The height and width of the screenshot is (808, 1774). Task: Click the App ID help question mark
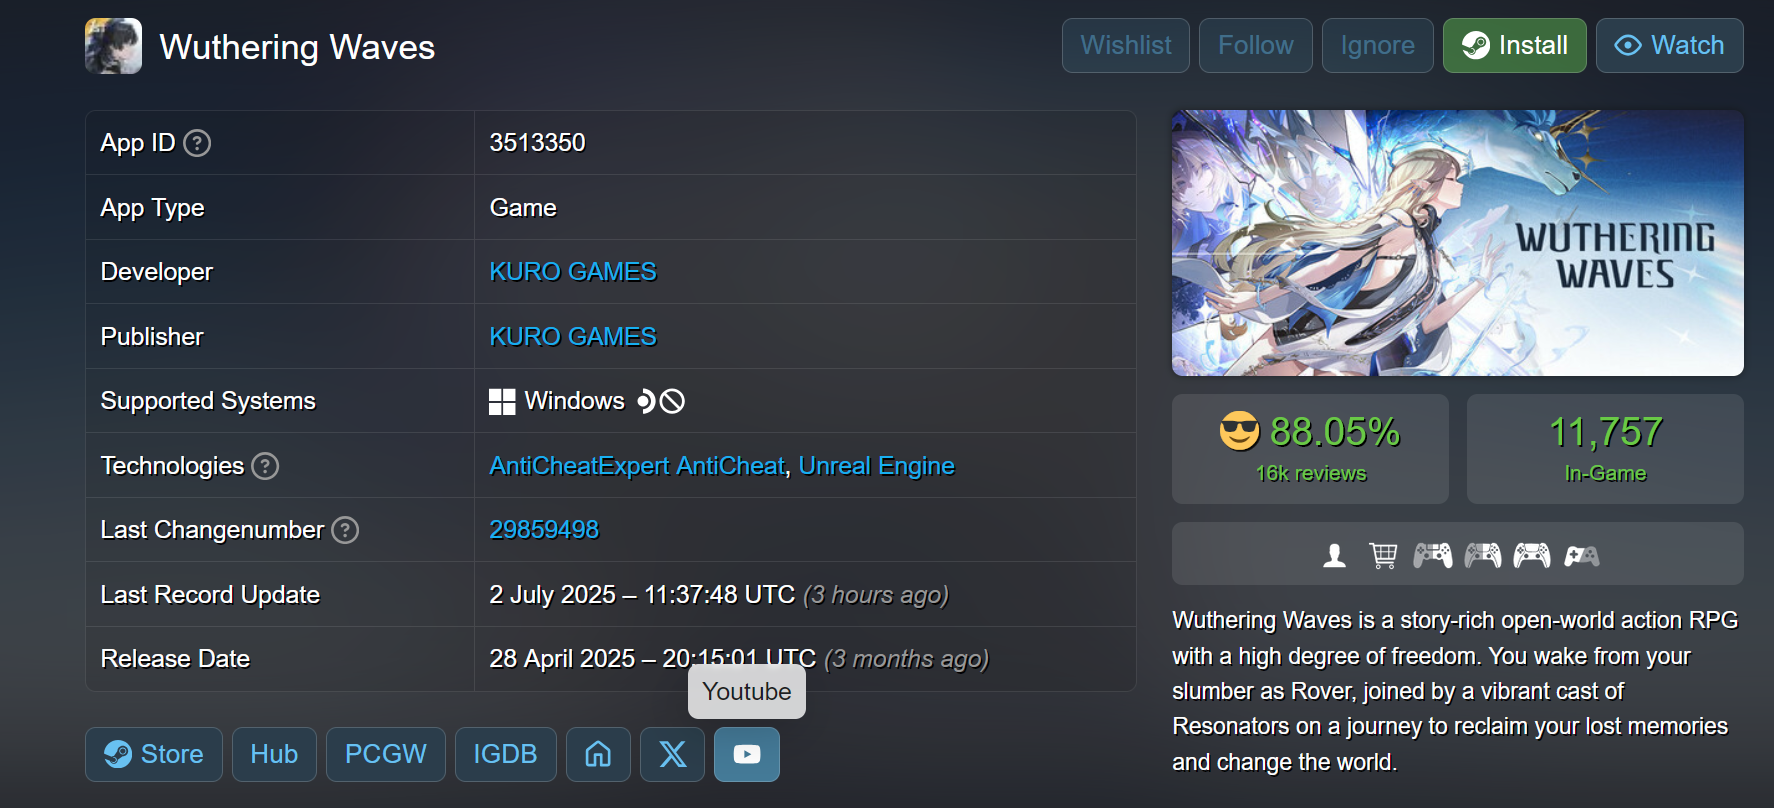click(x=198, y=143)
